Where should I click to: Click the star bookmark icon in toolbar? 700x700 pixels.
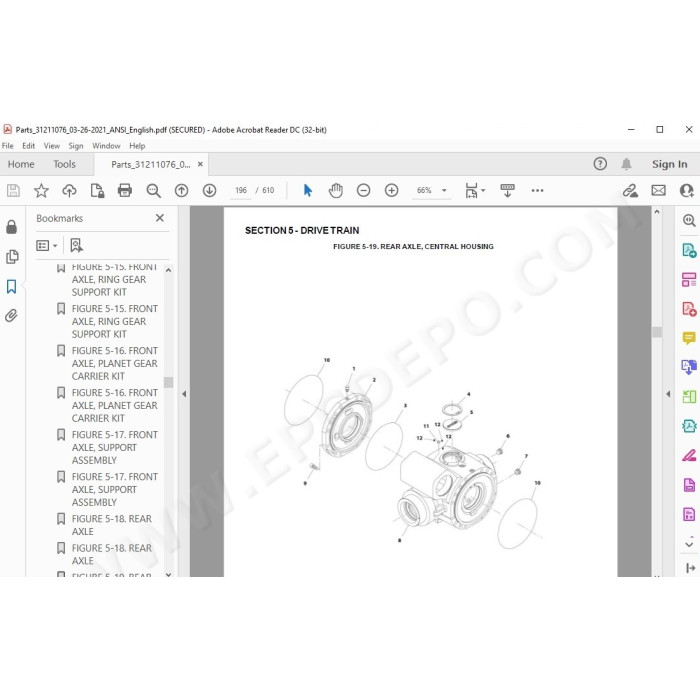point(41,191)
